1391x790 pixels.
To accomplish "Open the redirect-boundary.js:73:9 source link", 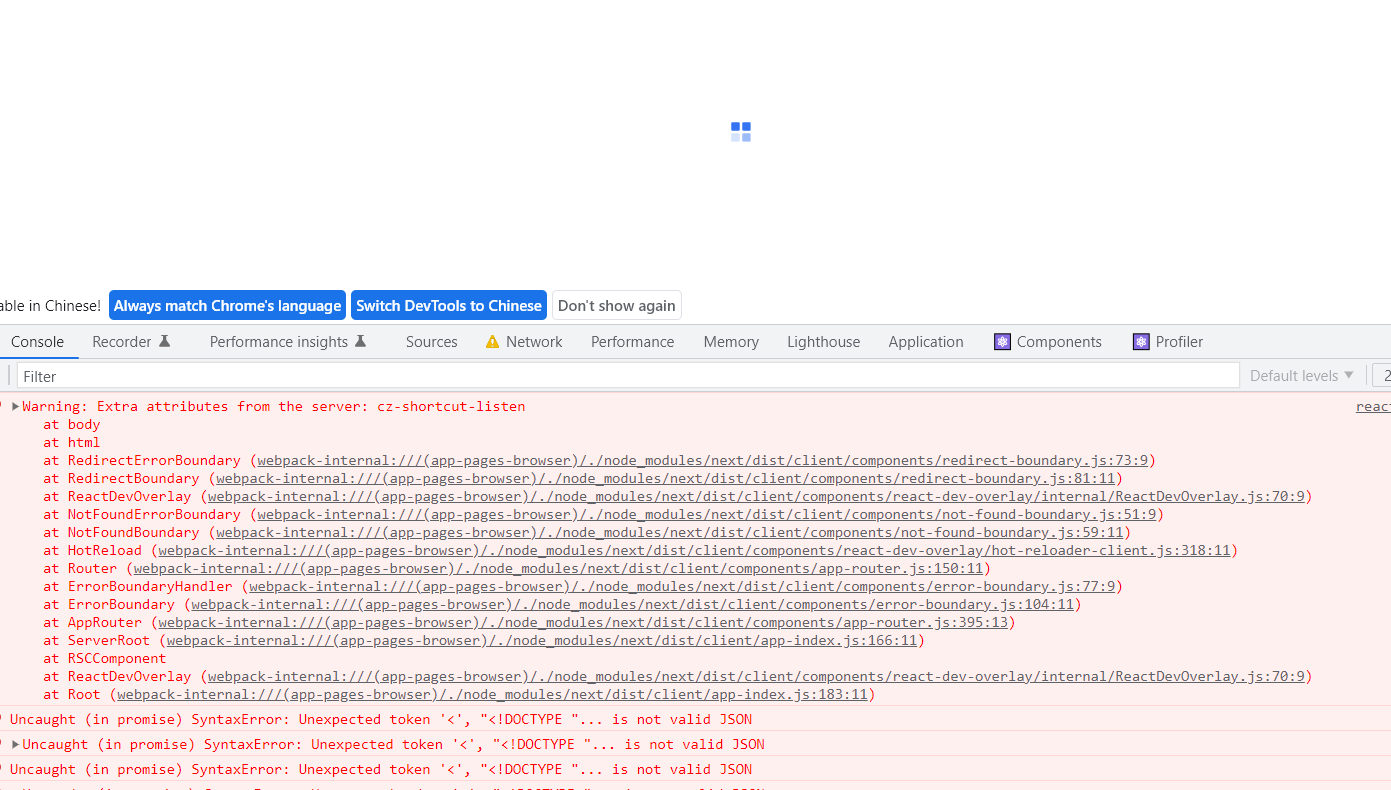I will (x=700, y=460).
